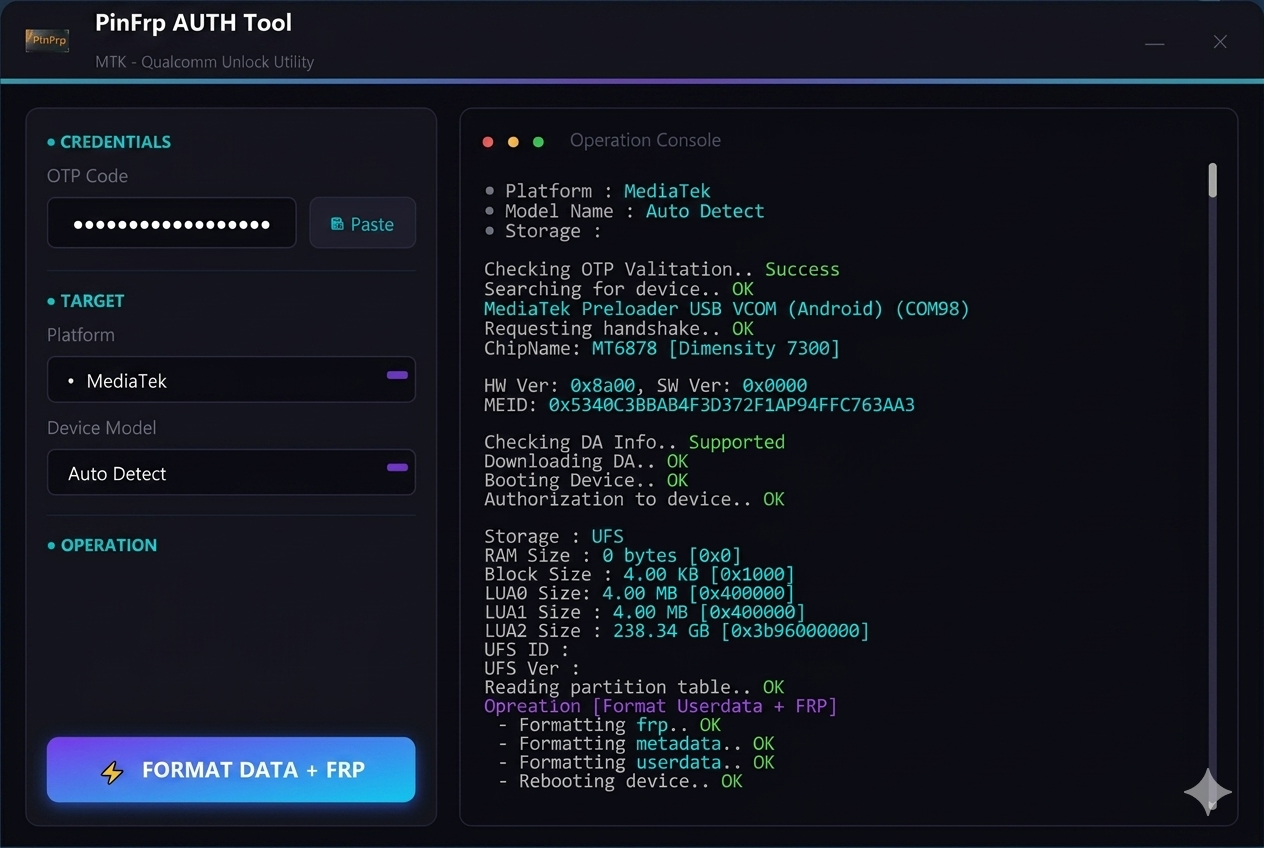The height and width of the screenshot is (848, 1264).
Task: Open the Device Model dropdown showing Auto Detect
Action: pos(231,473)
